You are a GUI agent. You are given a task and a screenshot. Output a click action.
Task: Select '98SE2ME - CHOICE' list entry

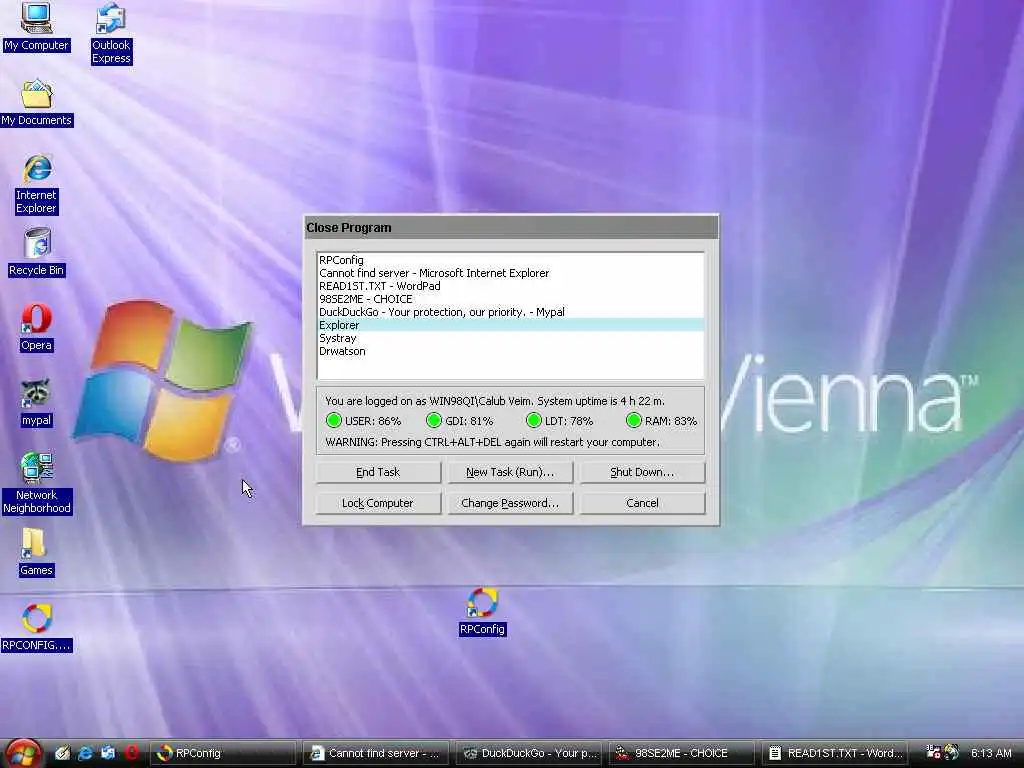pyautogui.click(x=511, y=299)
